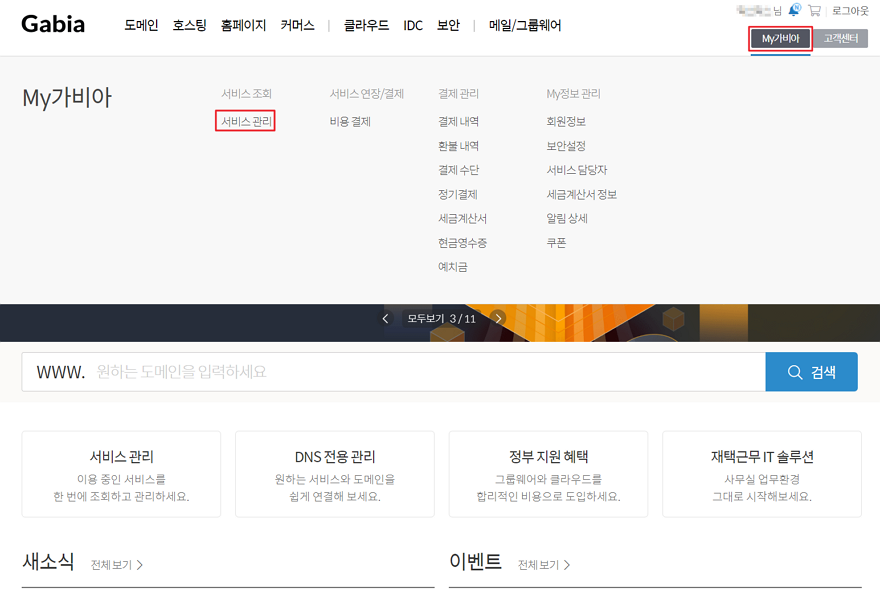Open the IDC menu
Image resolution: width=880 pixels, height=600 pixels.
[413, 25]
